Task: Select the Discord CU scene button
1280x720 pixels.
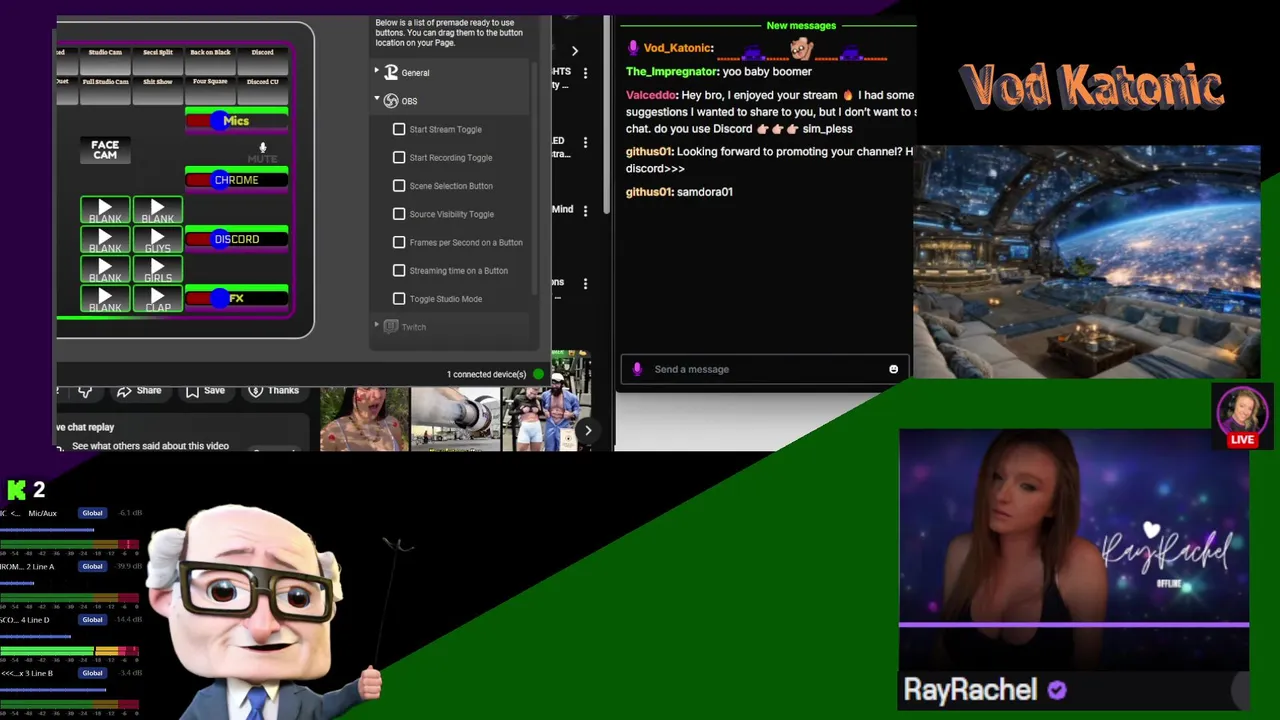Action: (262, 89)
